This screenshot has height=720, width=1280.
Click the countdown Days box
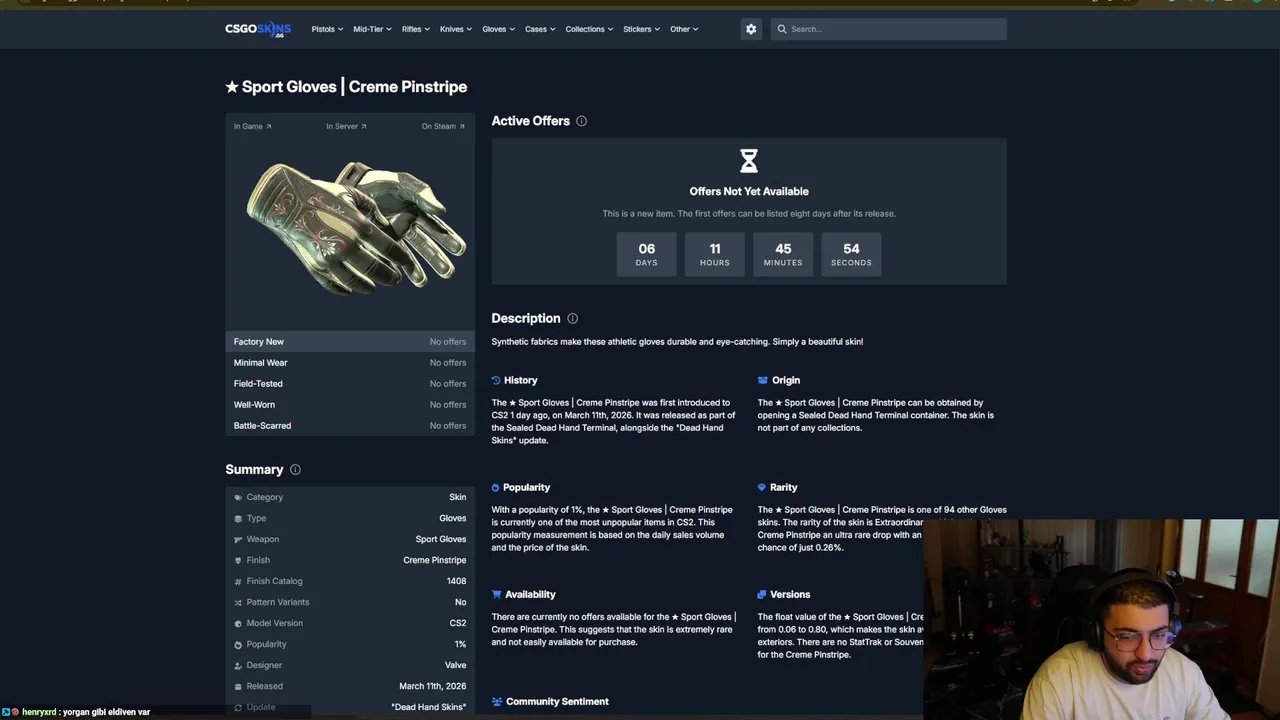pos(647,254)
